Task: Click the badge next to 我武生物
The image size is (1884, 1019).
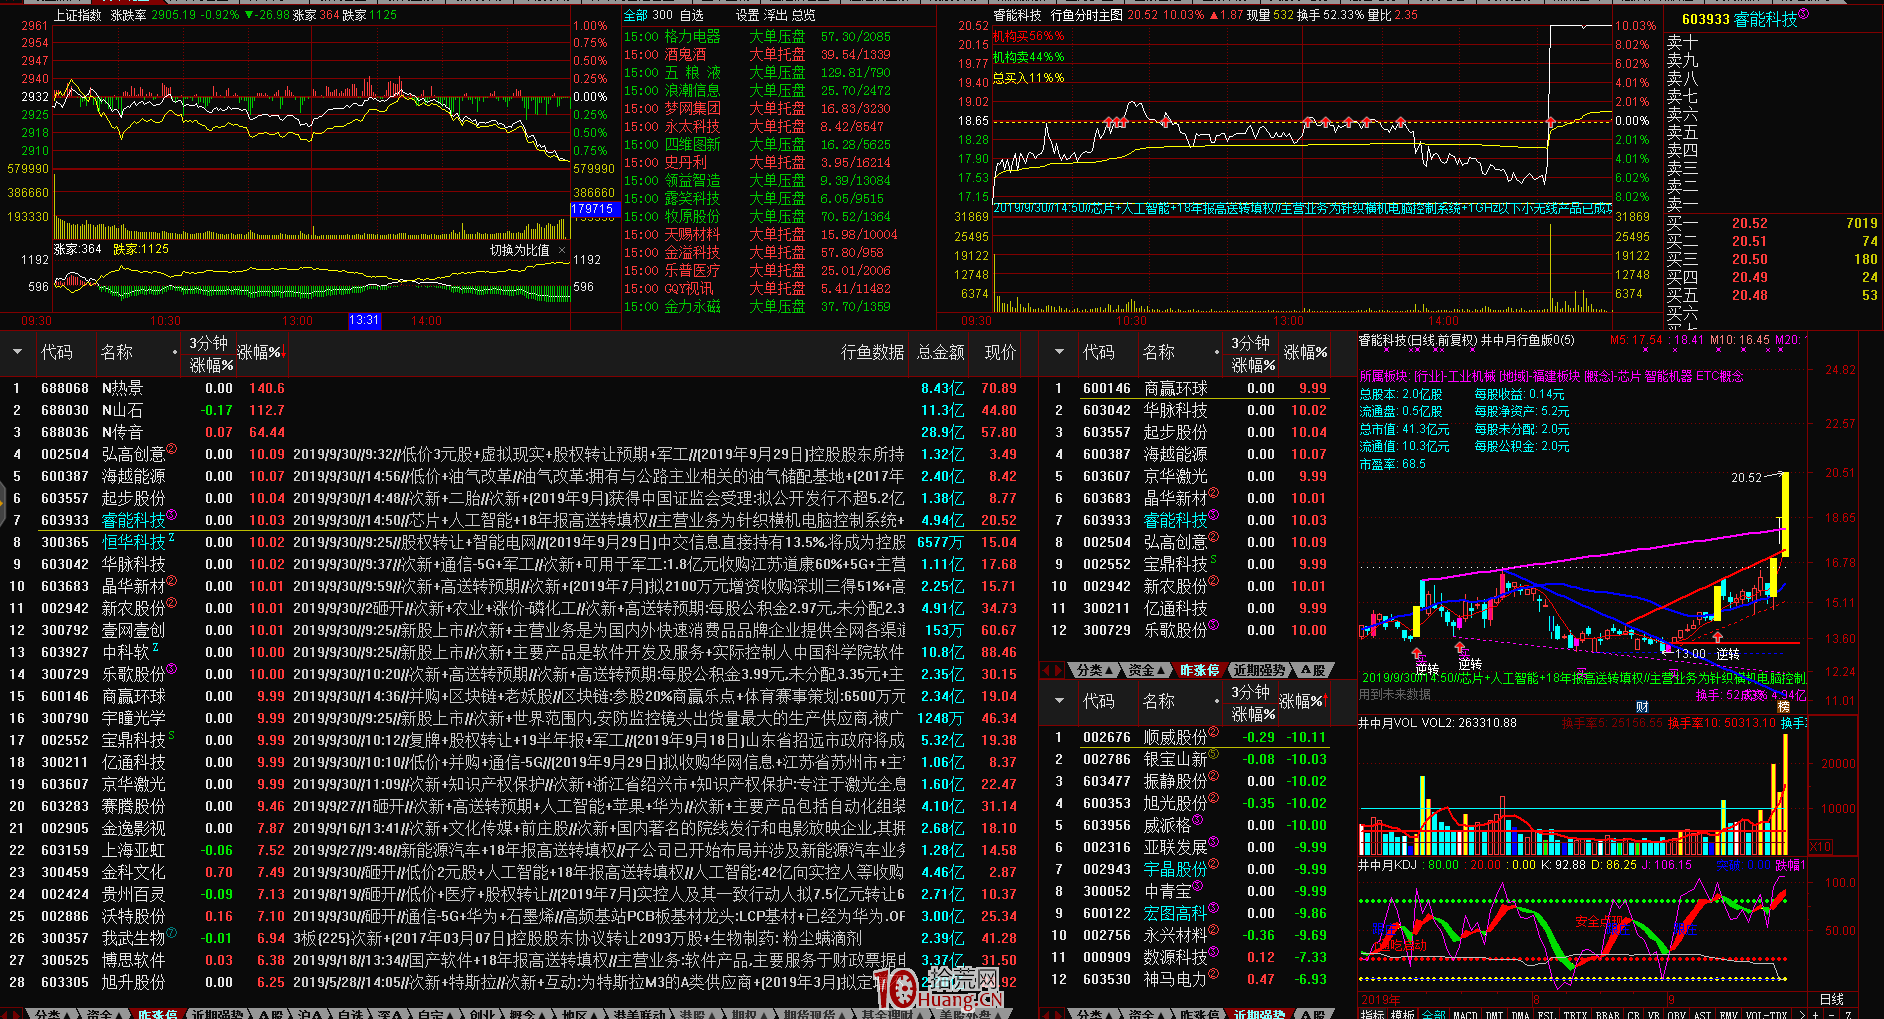Action: point(171,933)
